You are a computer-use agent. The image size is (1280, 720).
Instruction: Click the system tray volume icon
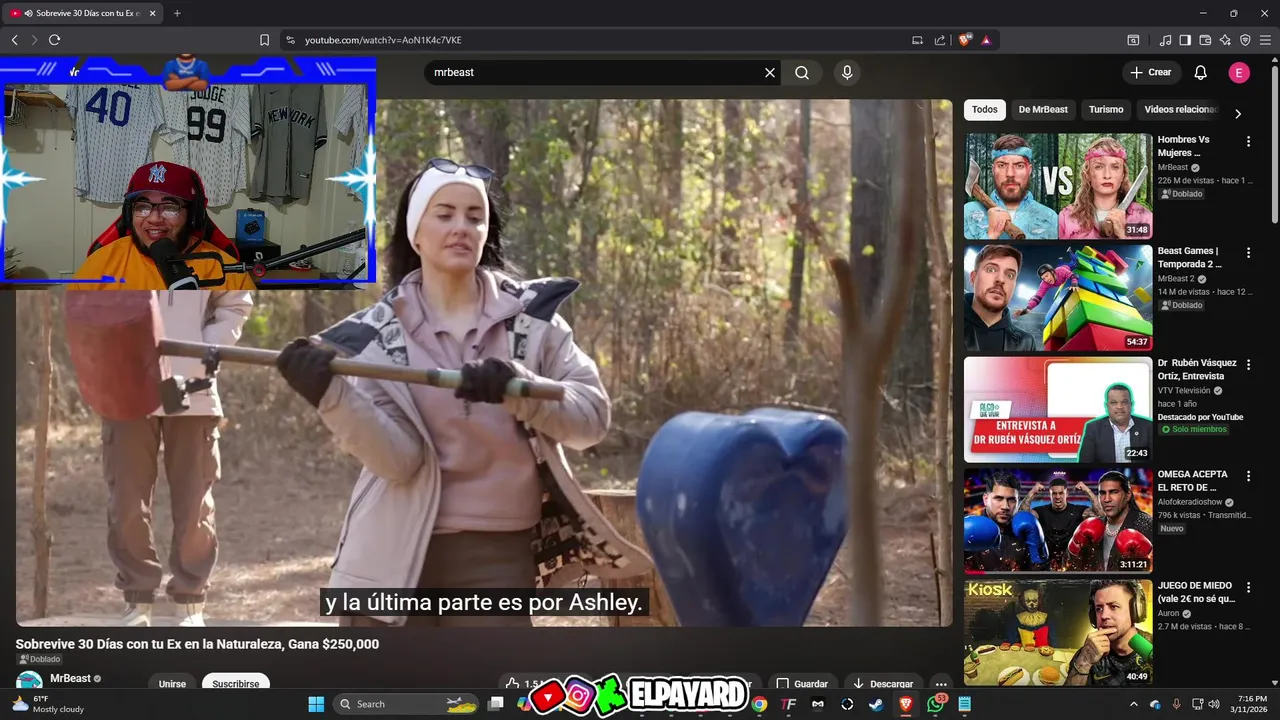pyautogui.click(x=1215, y=704)
